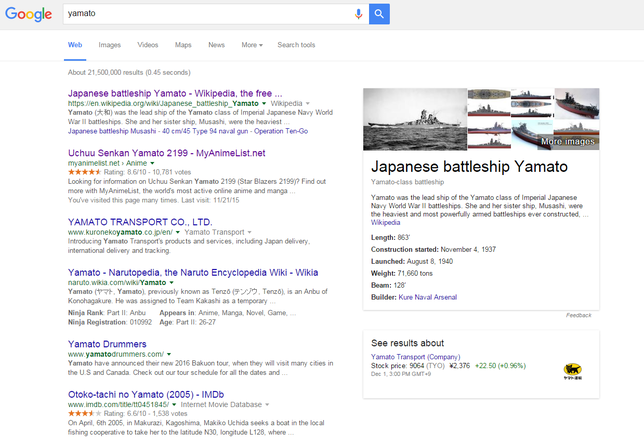Start voice search with microphone icon

[358, 14]
